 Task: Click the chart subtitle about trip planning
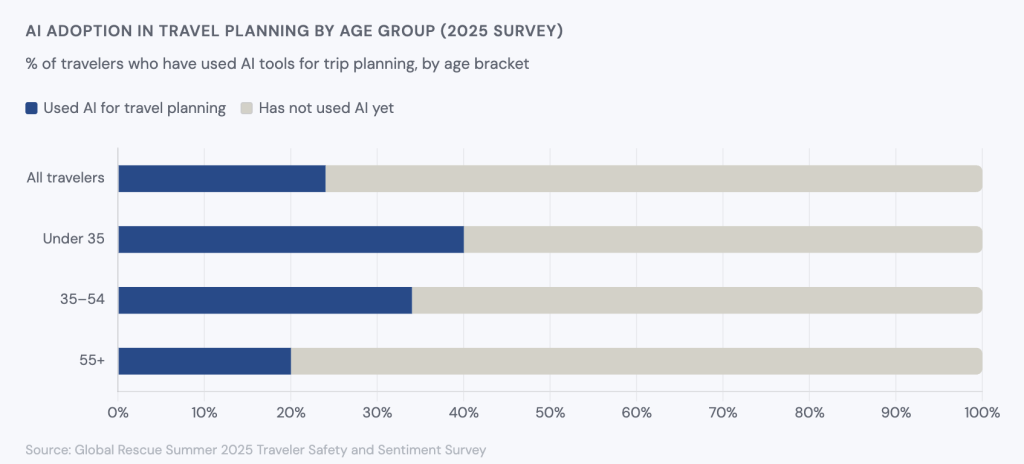coord(276,63)
